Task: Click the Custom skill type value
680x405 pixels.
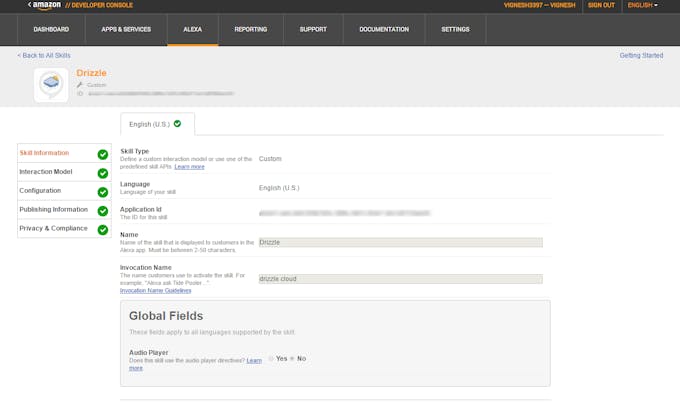Action: point(270,159)
